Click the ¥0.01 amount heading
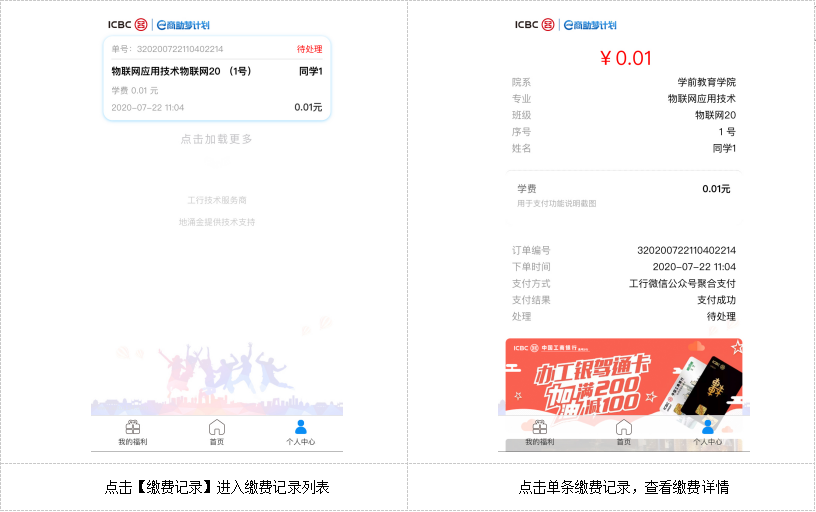The height and width of the screenshot is (512, 816). click(x=626, y=58)
